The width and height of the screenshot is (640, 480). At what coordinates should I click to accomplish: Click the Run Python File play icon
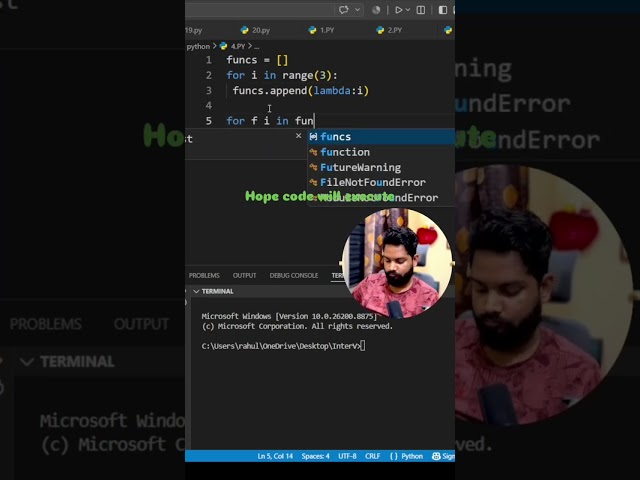[x=398, y=10]
